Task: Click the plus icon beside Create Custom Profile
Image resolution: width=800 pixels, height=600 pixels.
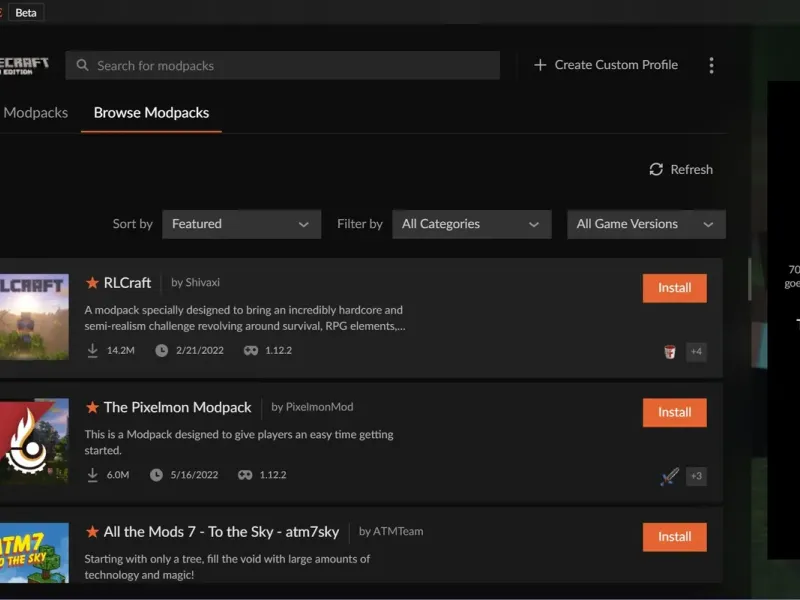Action: pos(540,65)
